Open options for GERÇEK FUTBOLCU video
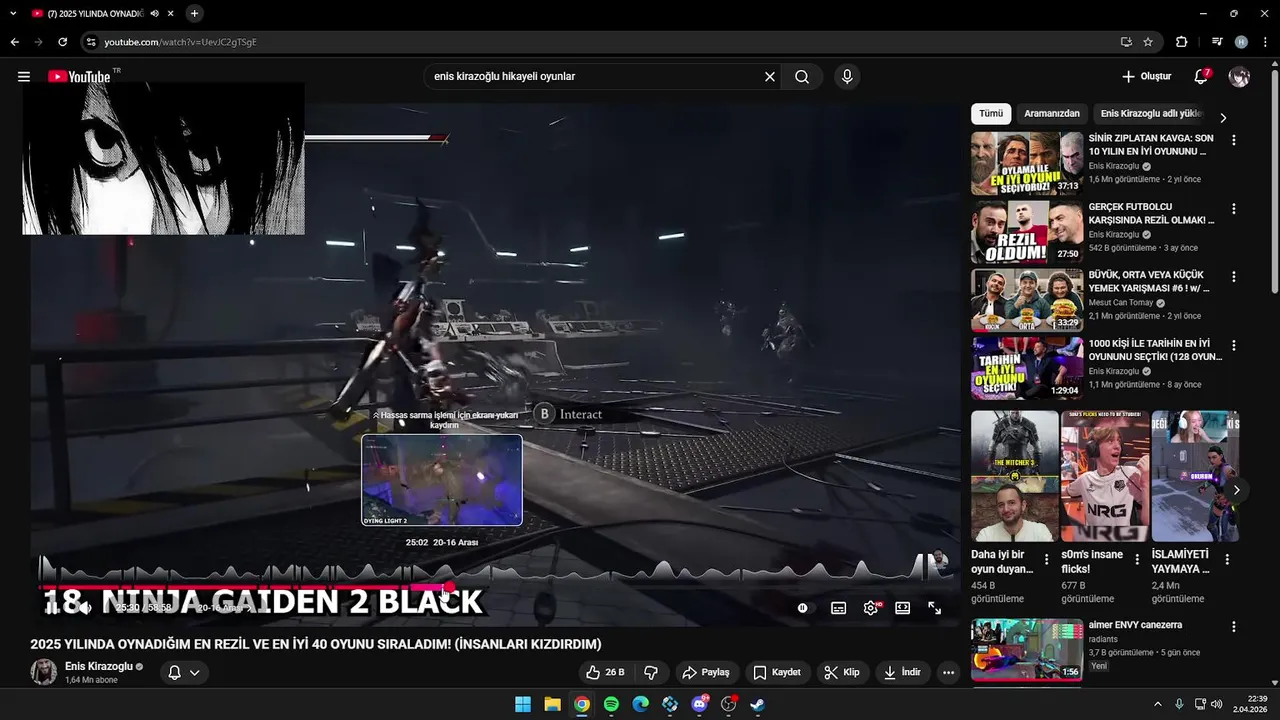 tap(1234, 209)
